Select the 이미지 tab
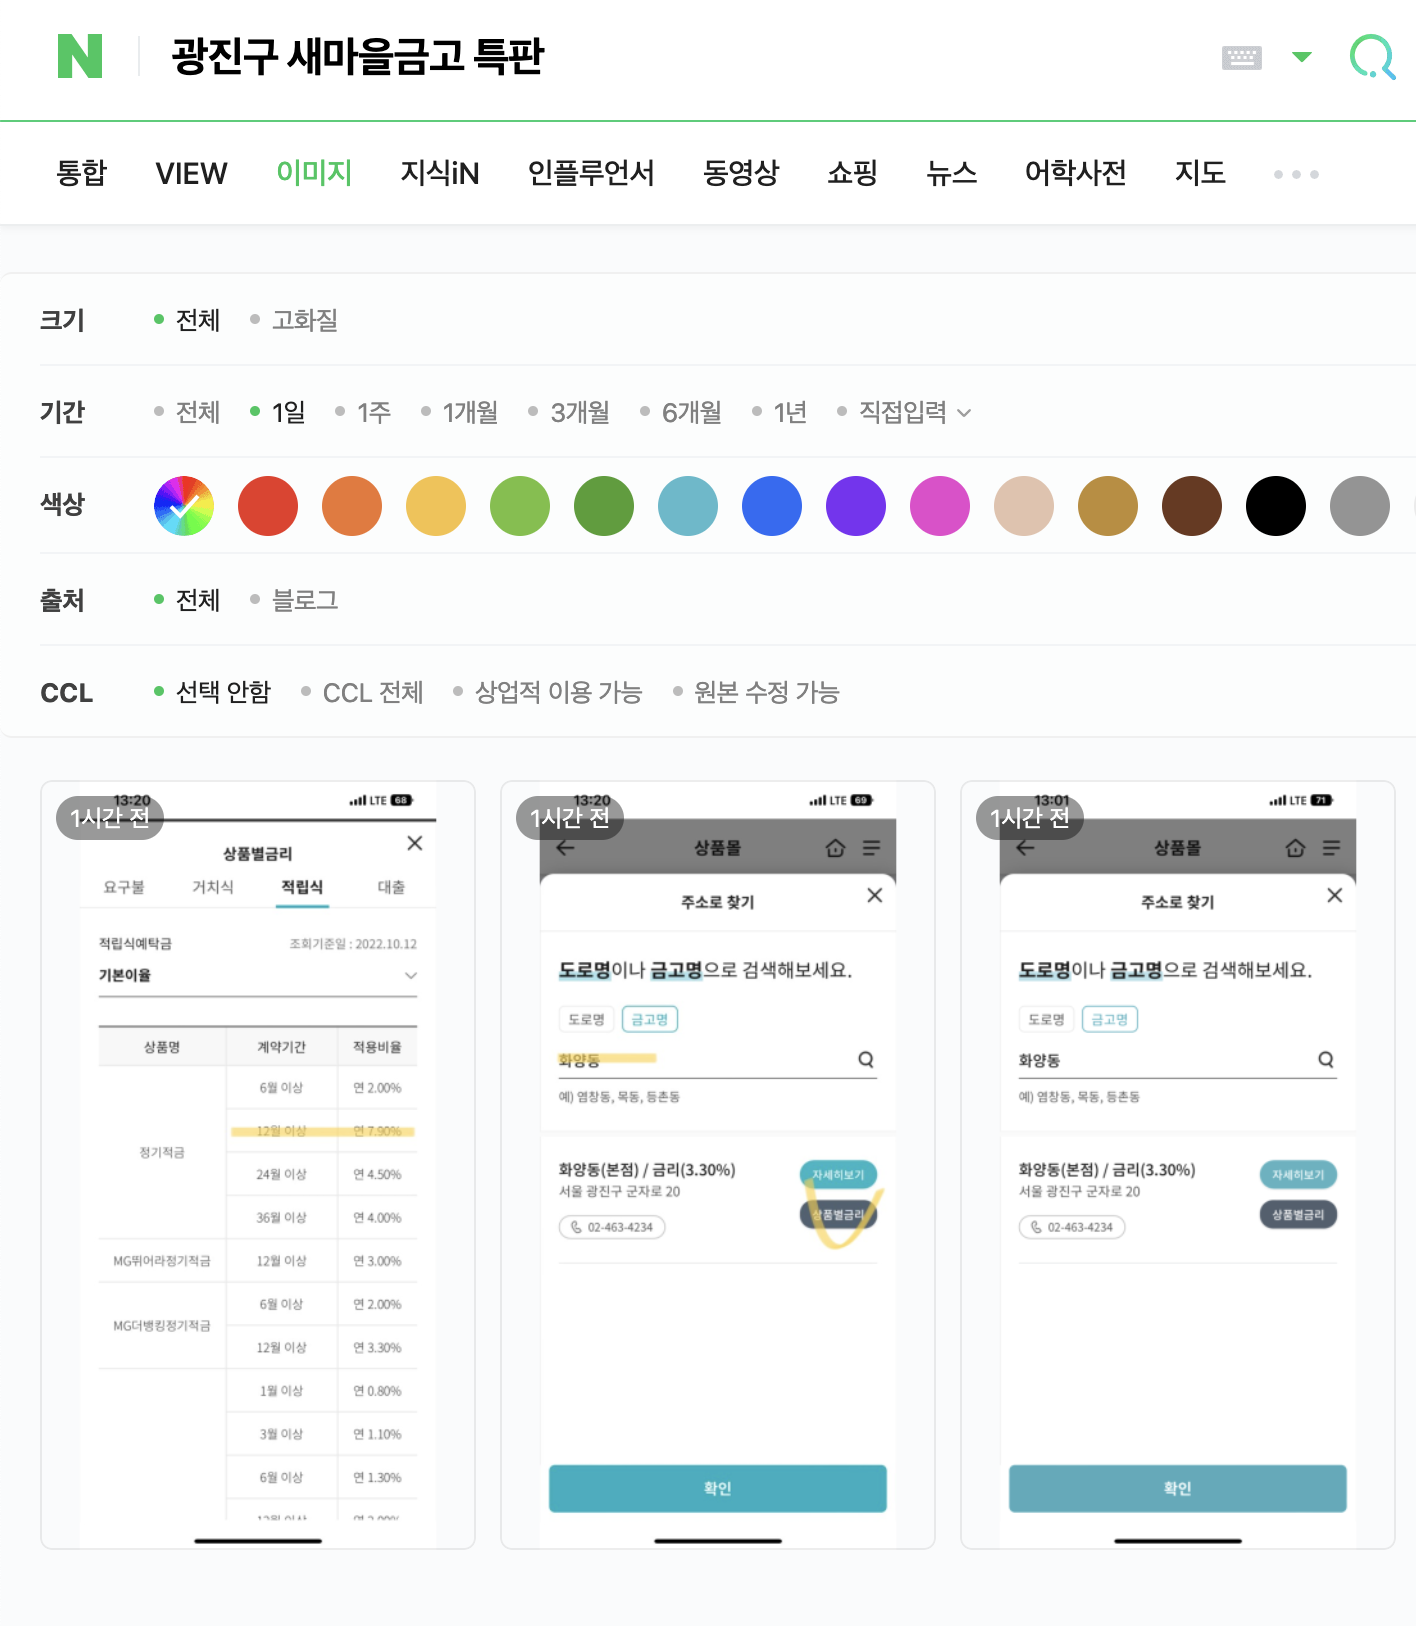This screenshot has height=1626, width=1416. [314, 173]
